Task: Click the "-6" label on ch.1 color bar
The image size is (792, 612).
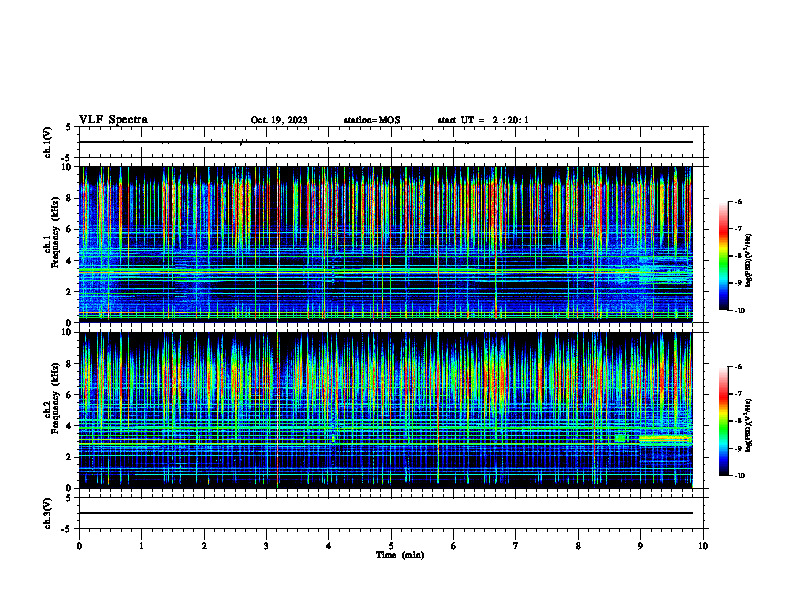Action: 738,202
